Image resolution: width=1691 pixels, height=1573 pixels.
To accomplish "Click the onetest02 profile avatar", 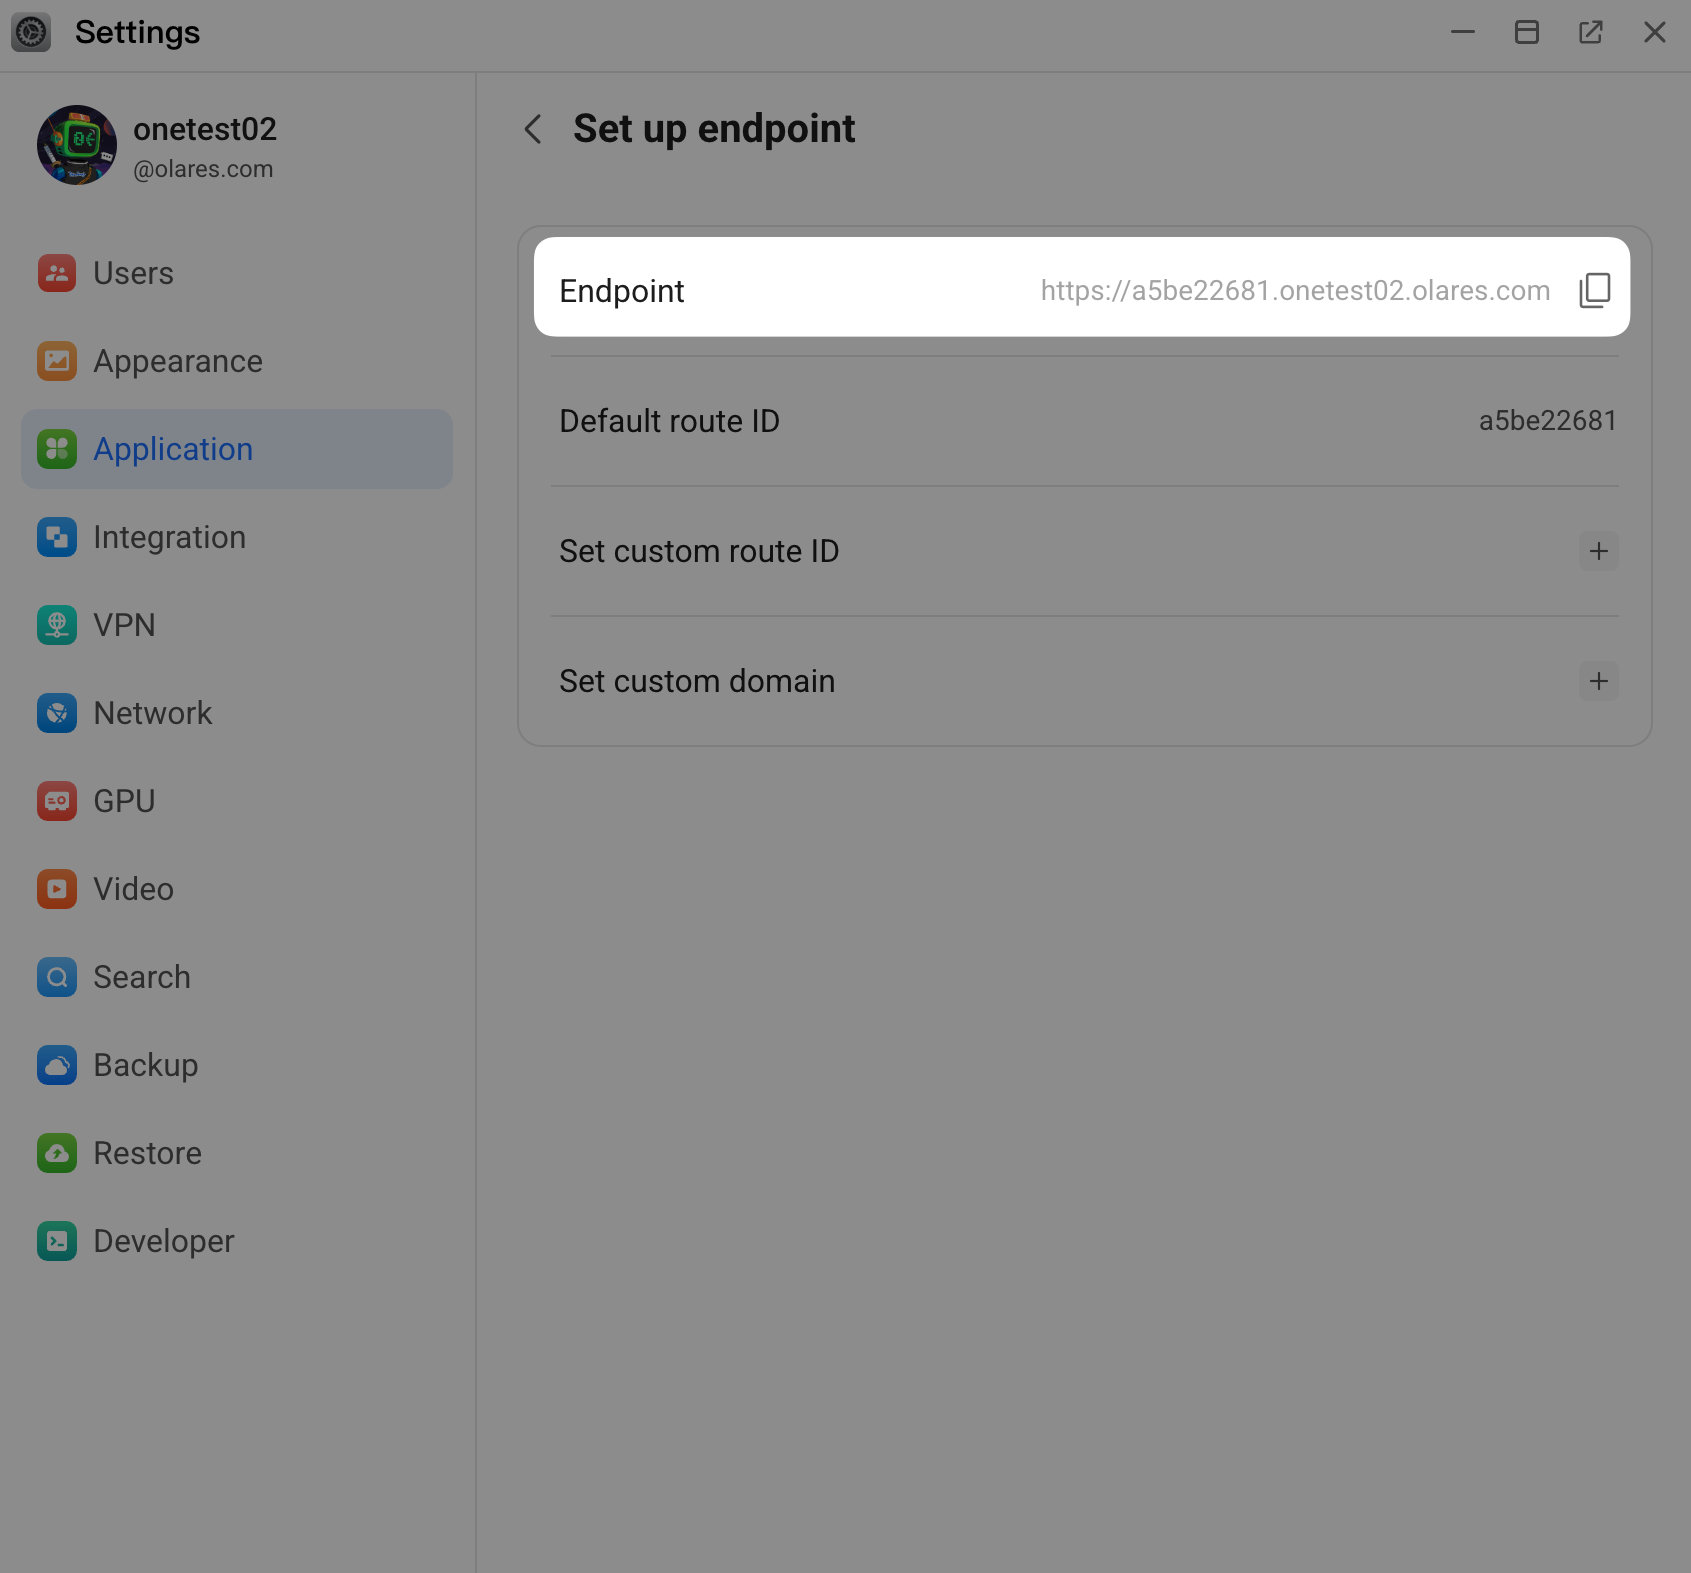I will 76,144.
